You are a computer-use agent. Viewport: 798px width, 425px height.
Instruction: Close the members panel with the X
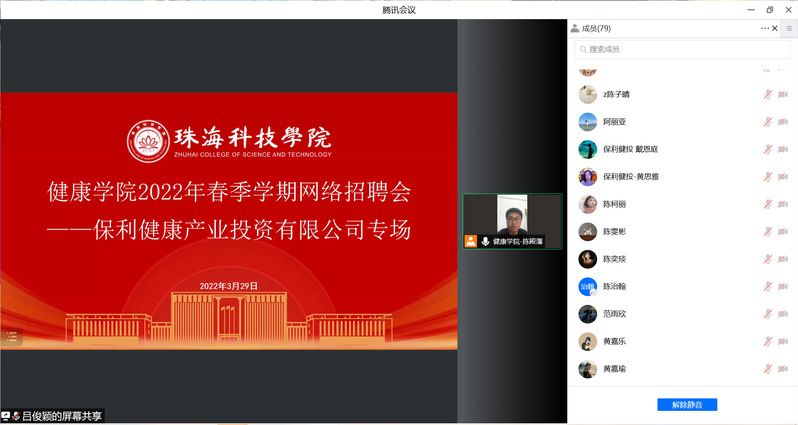pyautogui.click(x=775, y=29)
